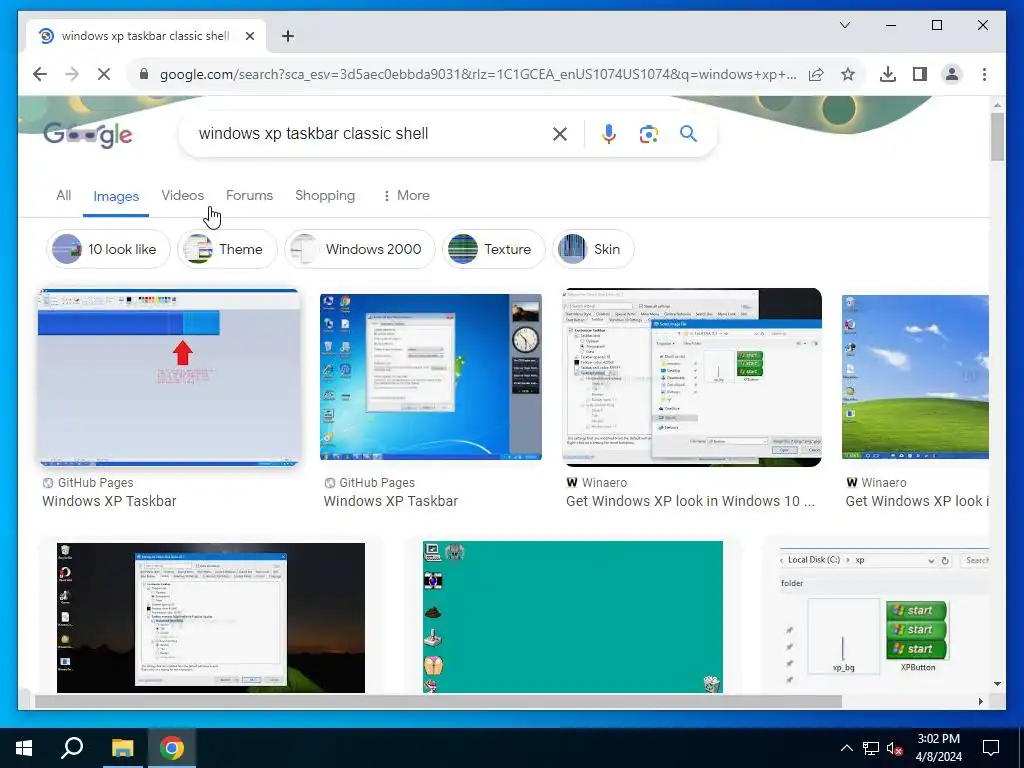1024x768 pixels.
Task: Click the scroll down arrow
Action: pyautogui.click(x=997, y=684)
